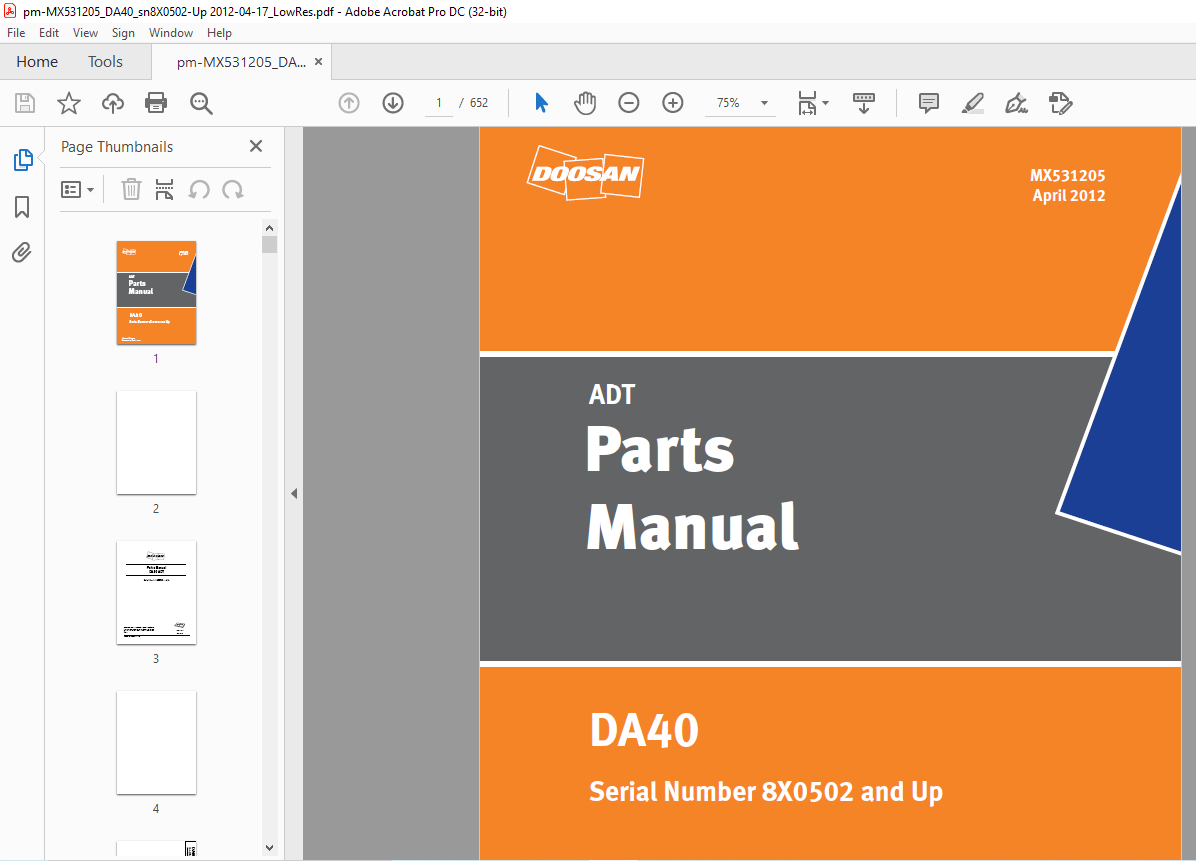Open the View menu
1196x861 pixels.
85,33
